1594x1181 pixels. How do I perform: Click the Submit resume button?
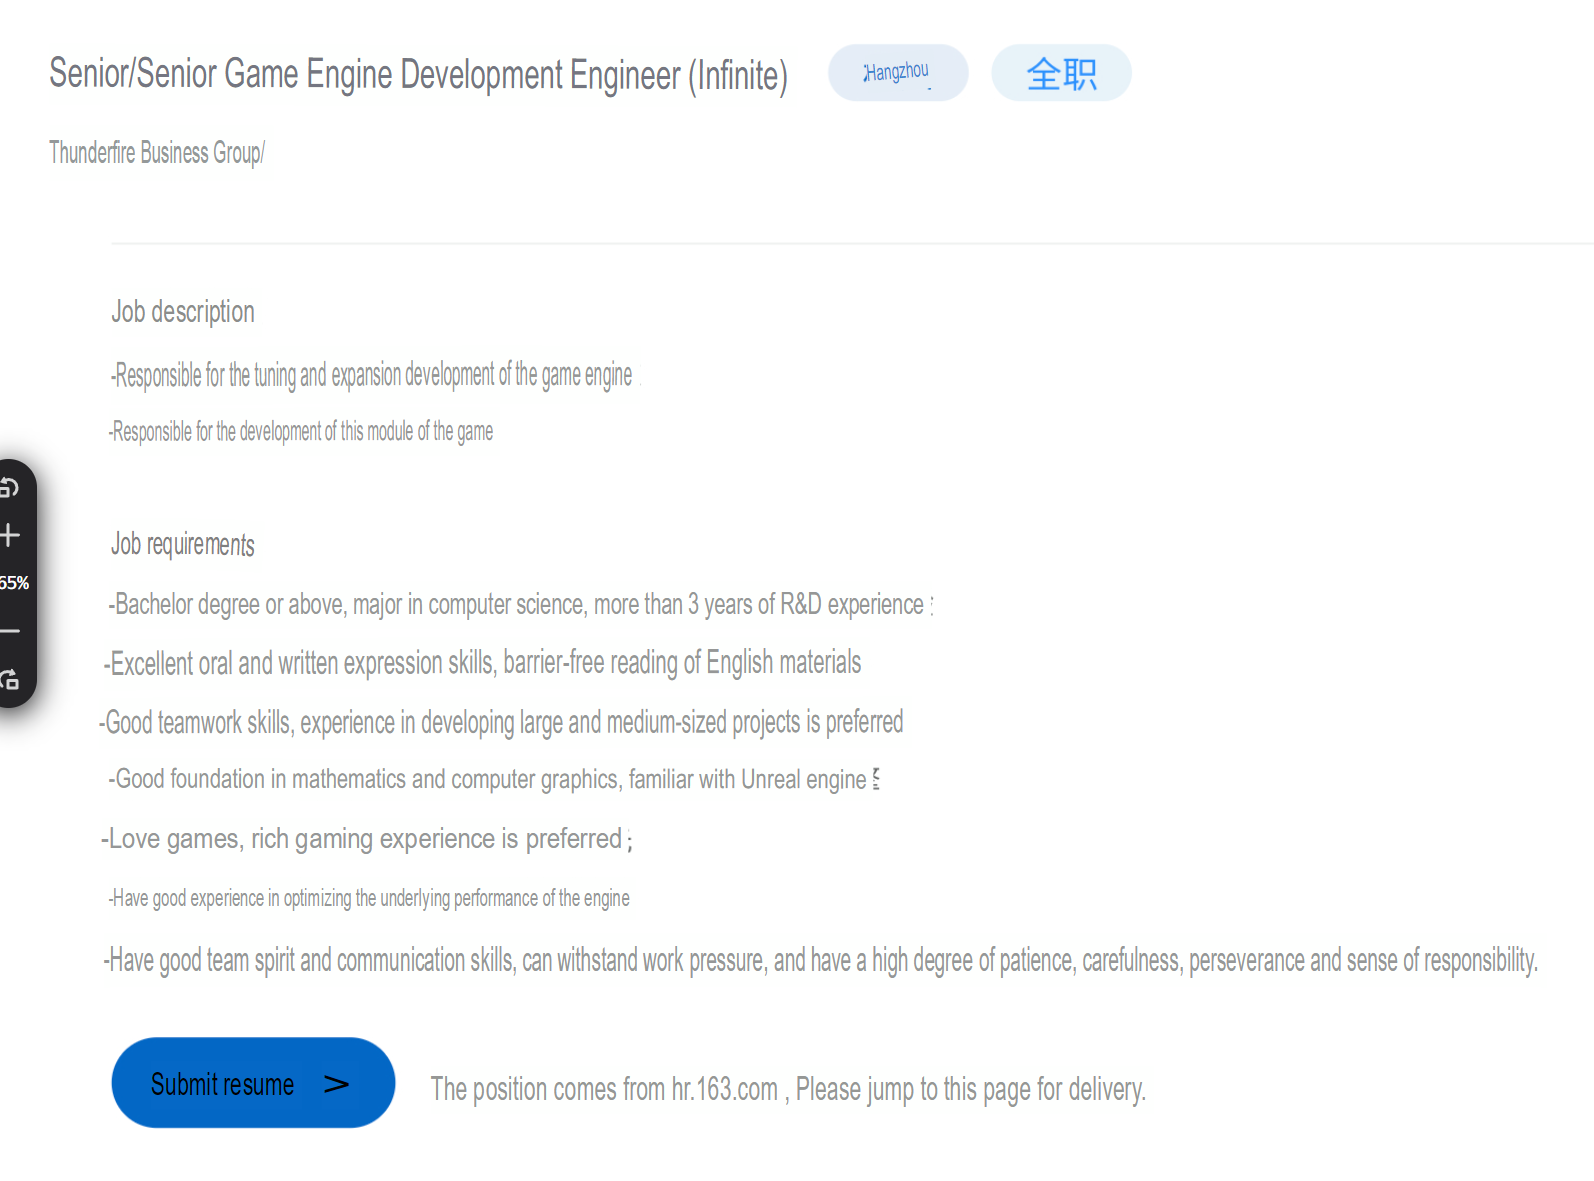[253, 1083]
